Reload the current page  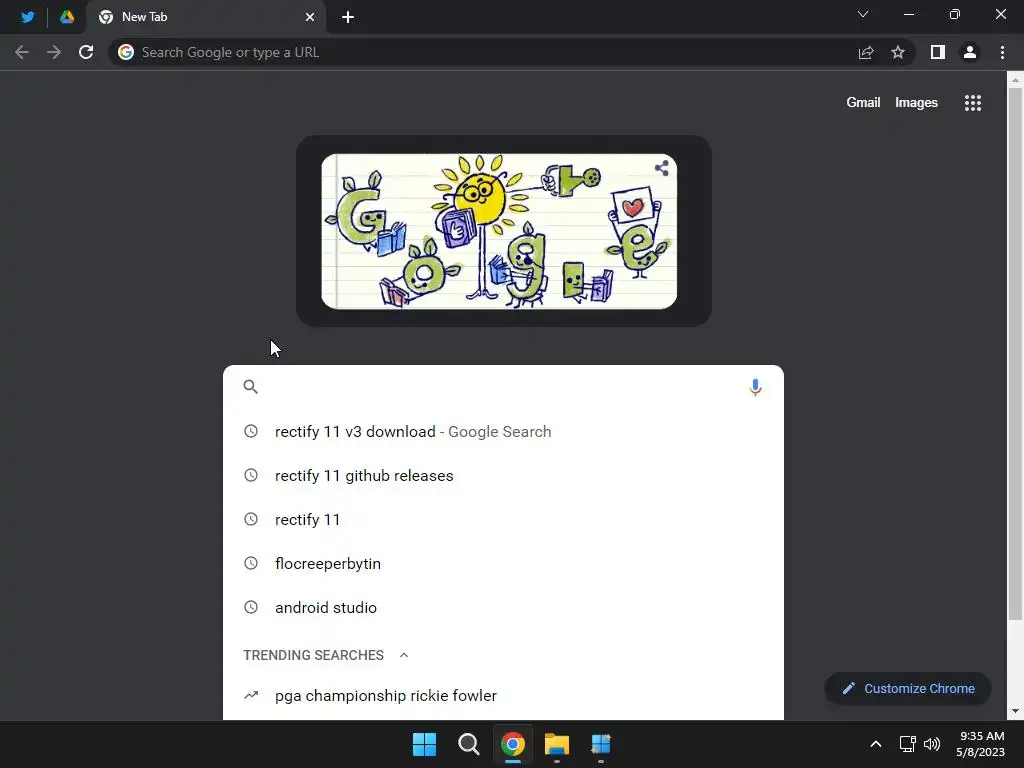(x=86, y=52)
